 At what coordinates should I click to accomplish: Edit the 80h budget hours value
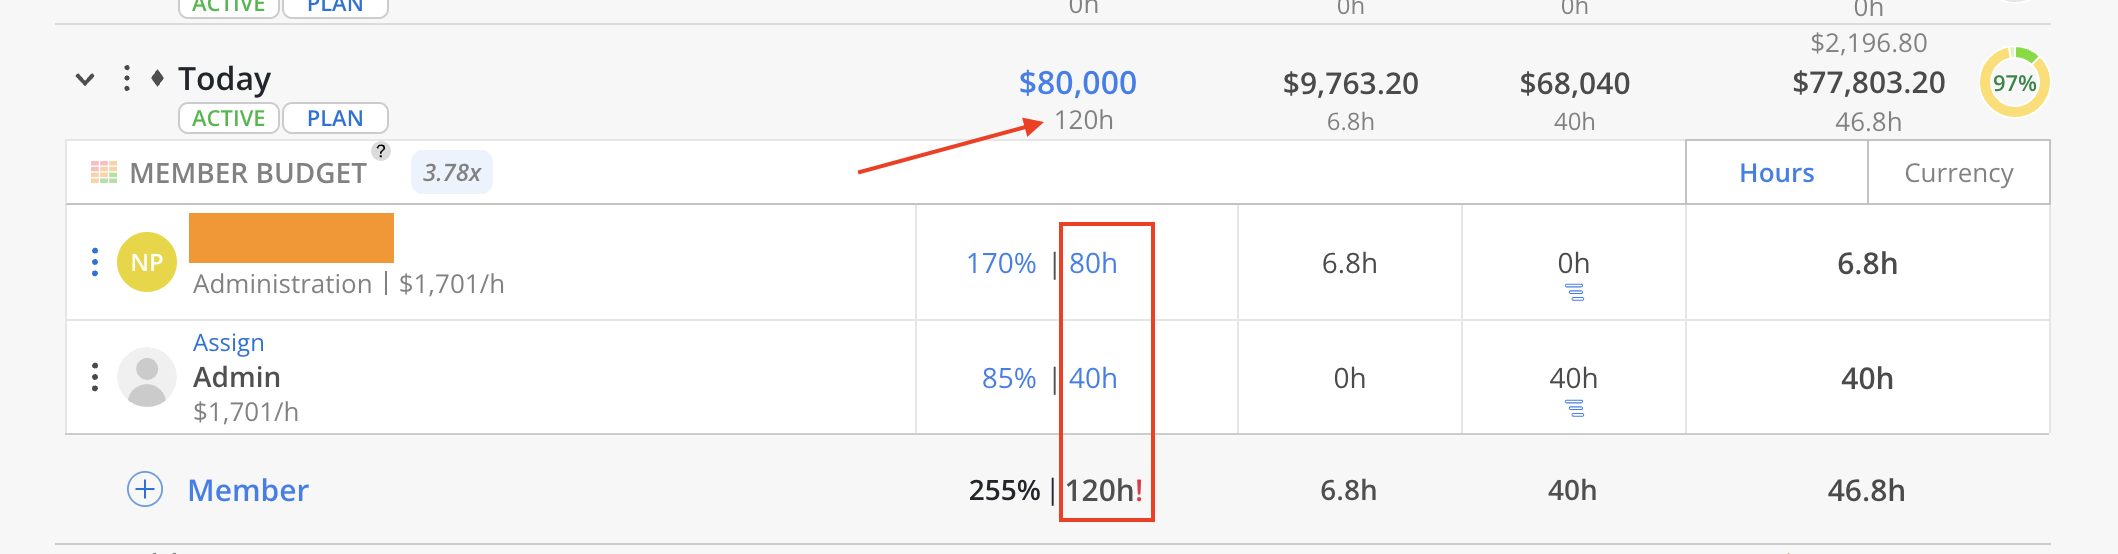click(x=1093, y=263)
